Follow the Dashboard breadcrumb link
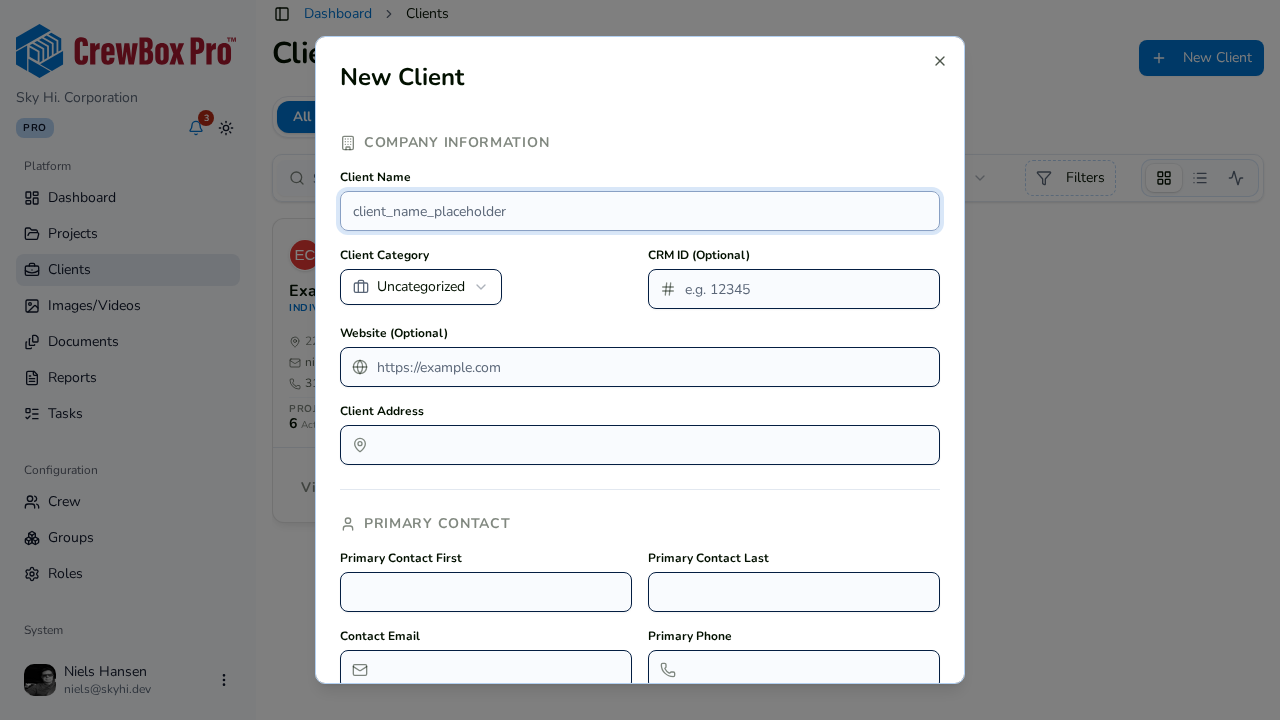 coord(338,14)
